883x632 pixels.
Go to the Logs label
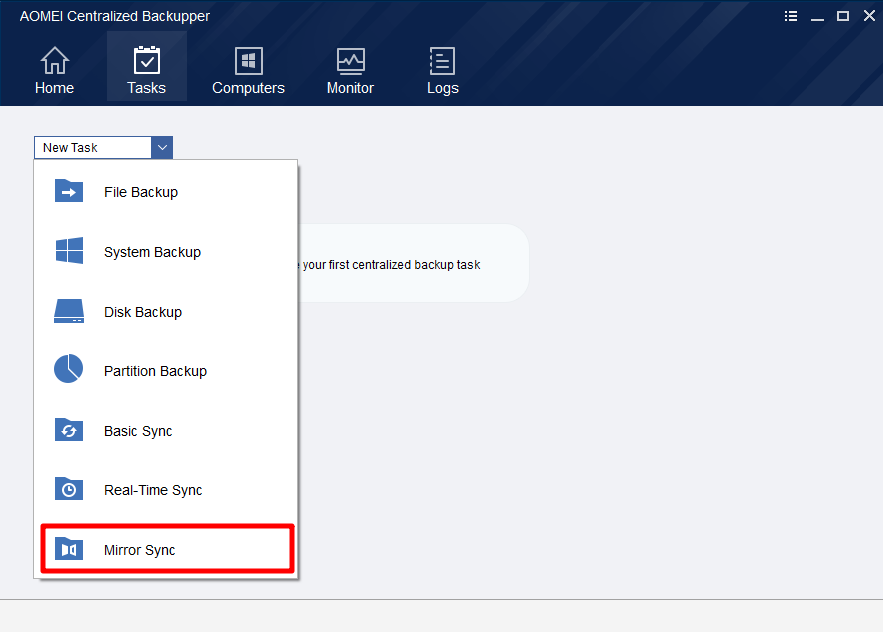click(x=443, y=88)
